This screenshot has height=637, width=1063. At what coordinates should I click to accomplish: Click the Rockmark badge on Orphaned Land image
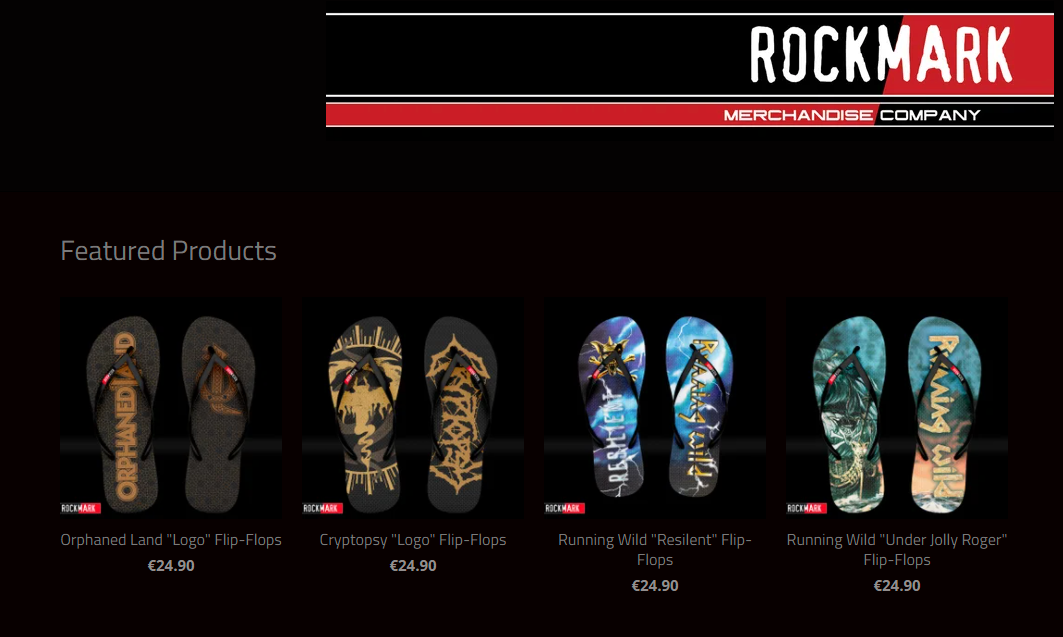[x=81, y=508]
